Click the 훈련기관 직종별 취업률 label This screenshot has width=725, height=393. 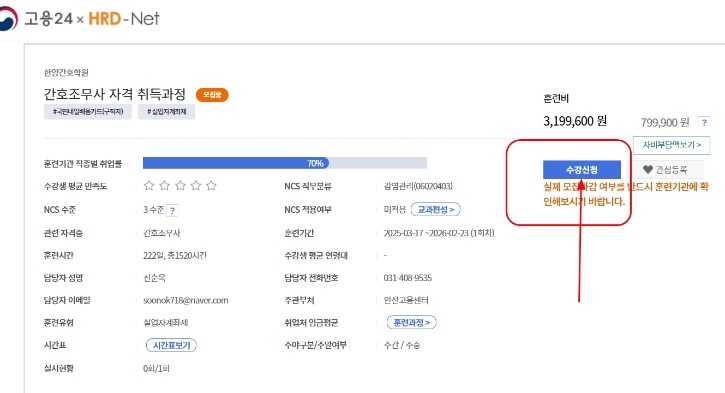[83, 164]
